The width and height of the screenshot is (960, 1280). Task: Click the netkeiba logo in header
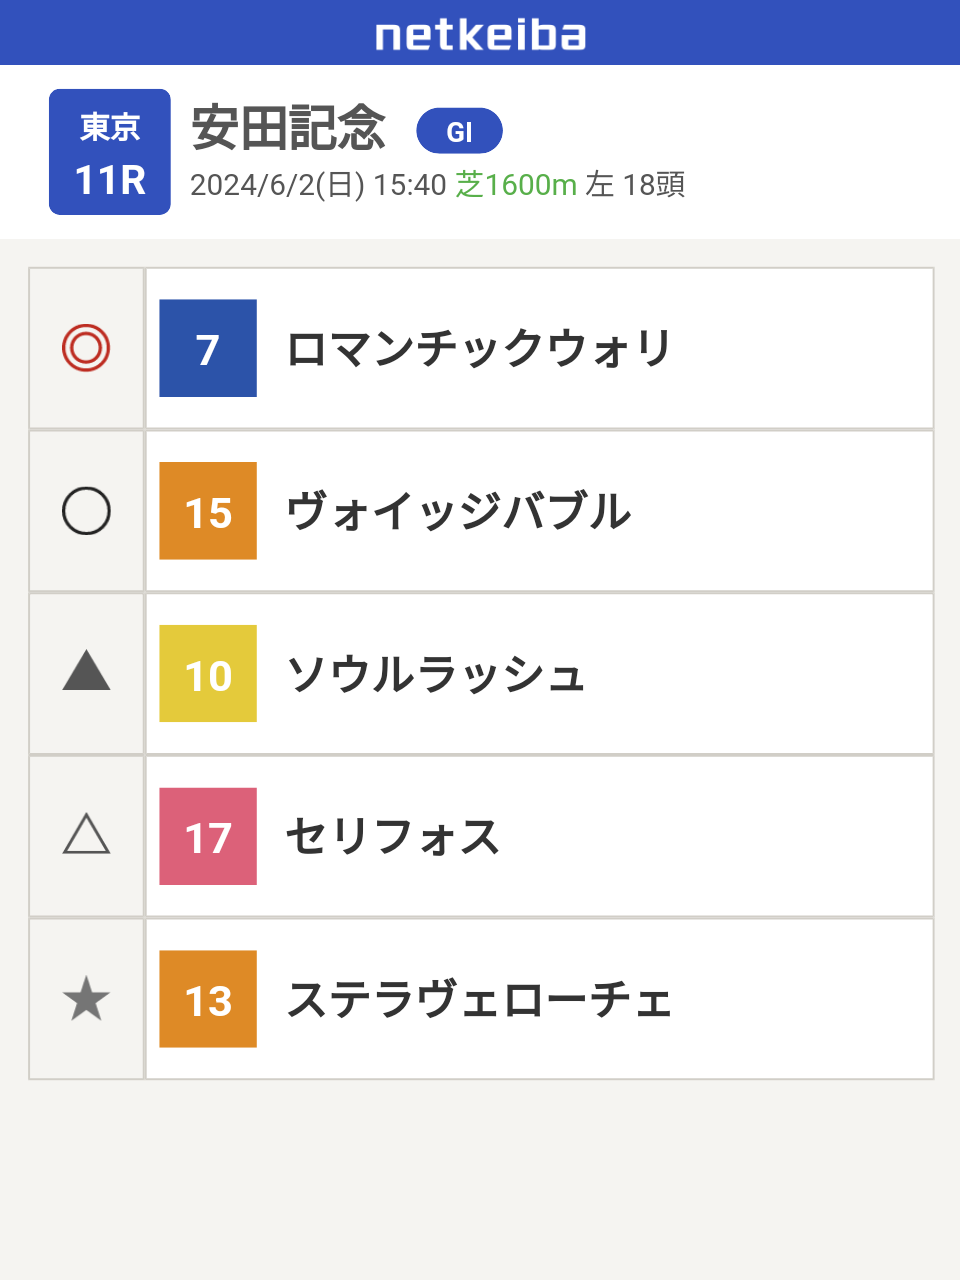[x=480, y=35]
